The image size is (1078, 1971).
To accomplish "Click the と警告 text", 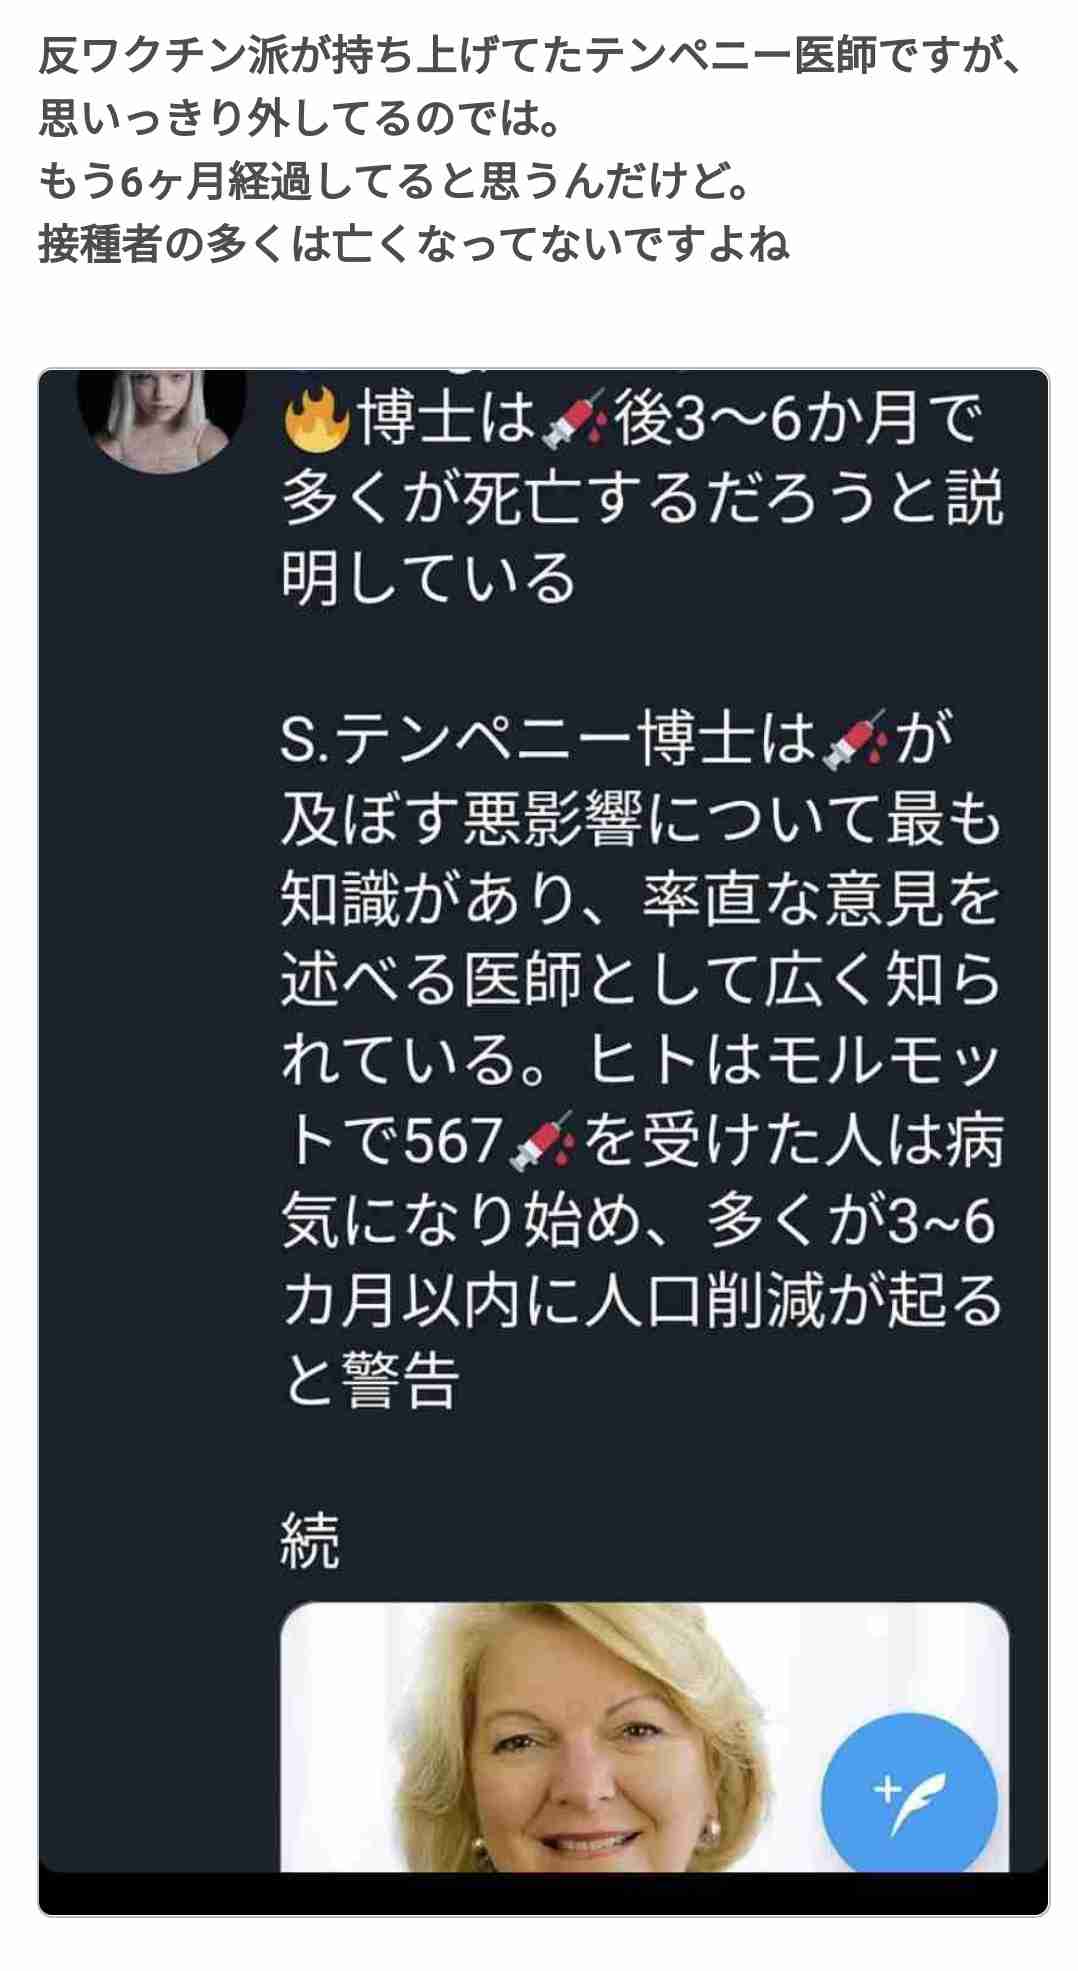I will coord(371,1381).
